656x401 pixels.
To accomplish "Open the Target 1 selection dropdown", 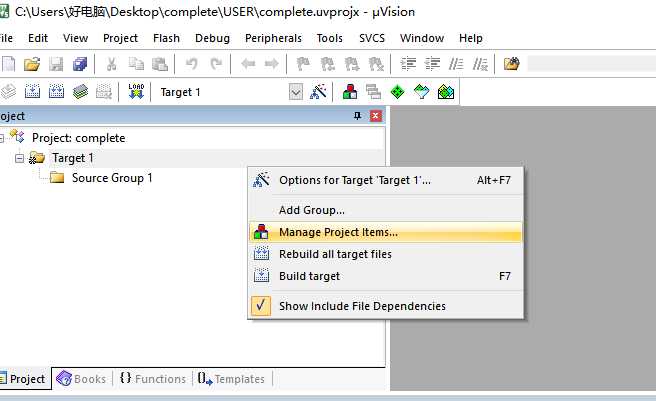I will pos(296,92).
